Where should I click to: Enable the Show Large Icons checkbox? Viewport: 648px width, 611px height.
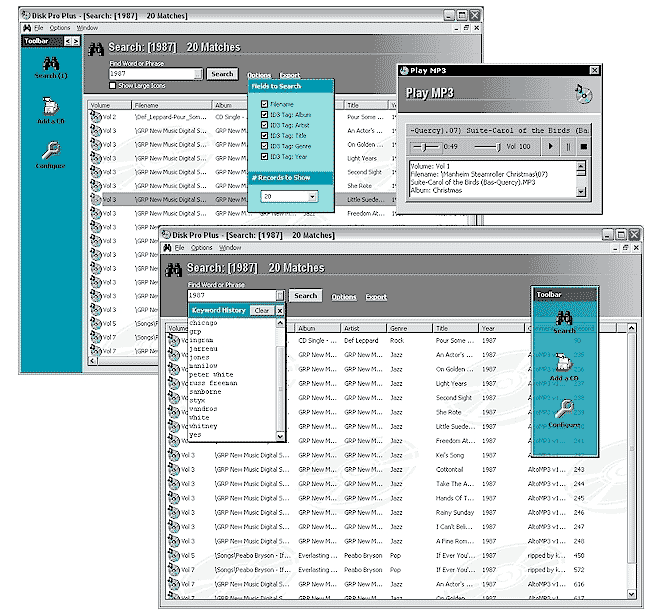(113, 86)
